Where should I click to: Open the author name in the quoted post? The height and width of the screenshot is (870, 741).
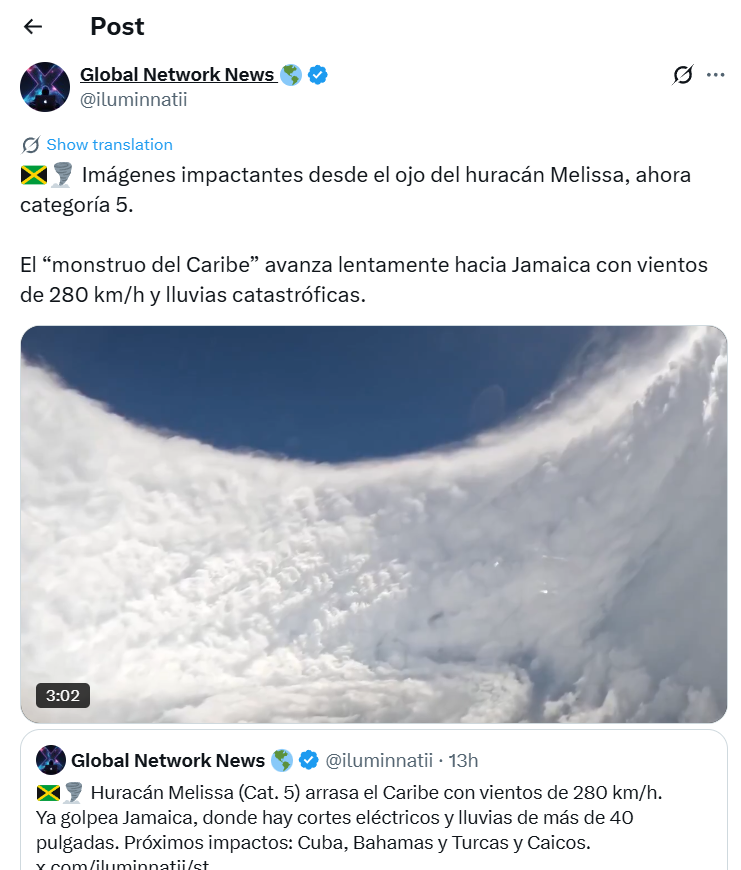[x=168, y=760]
